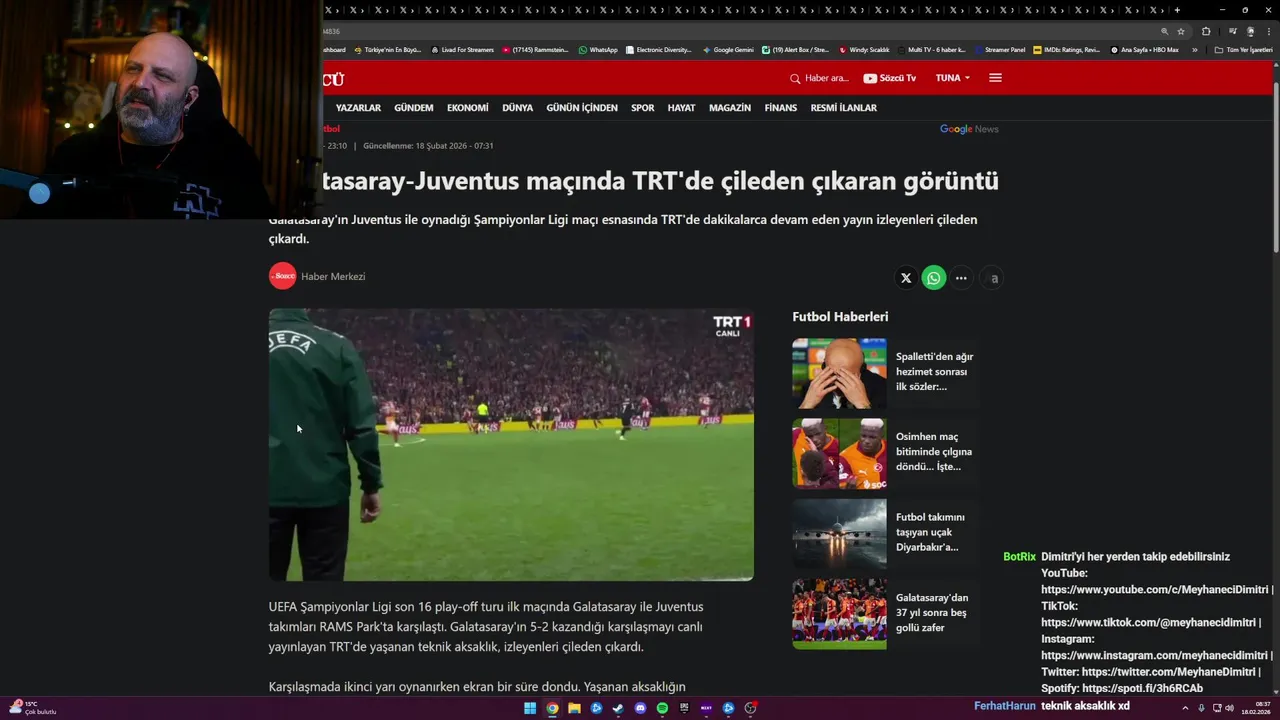
Task: Open Futbol takımını taşıyan uçak headline
Action: (930, 532)
